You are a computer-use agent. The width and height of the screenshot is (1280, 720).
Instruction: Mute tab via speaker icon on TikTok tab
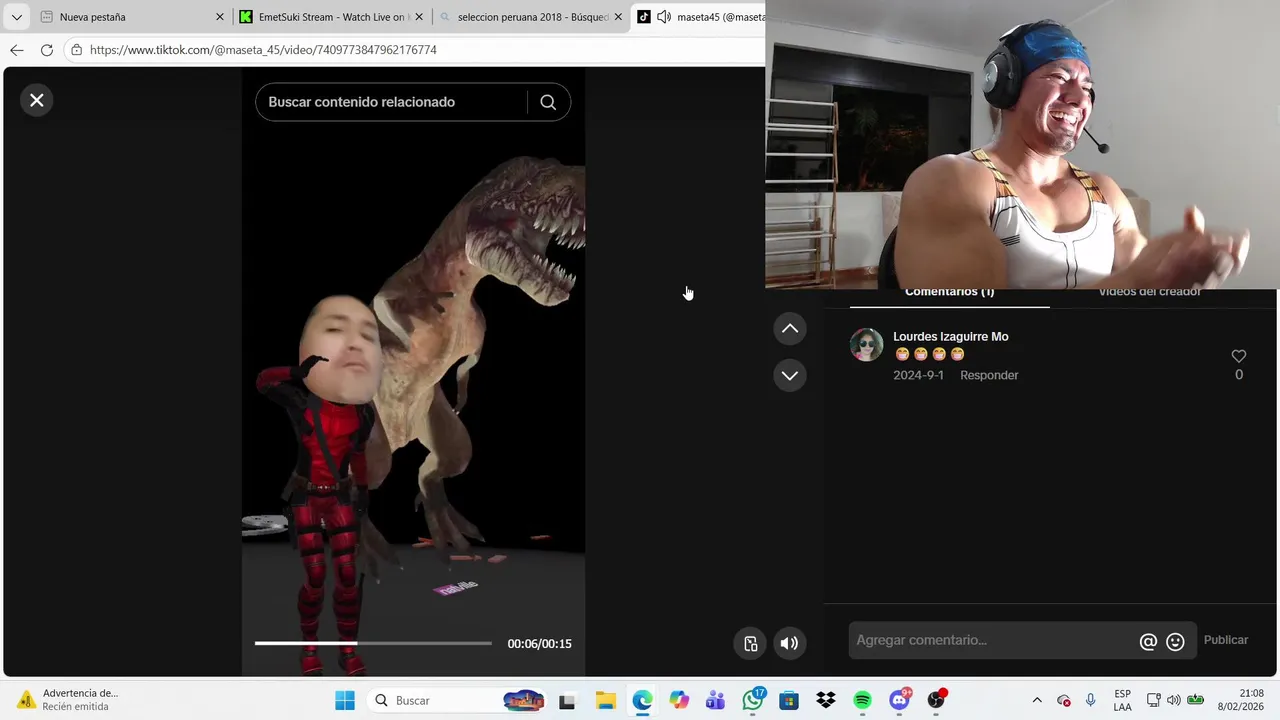(664, 17)
